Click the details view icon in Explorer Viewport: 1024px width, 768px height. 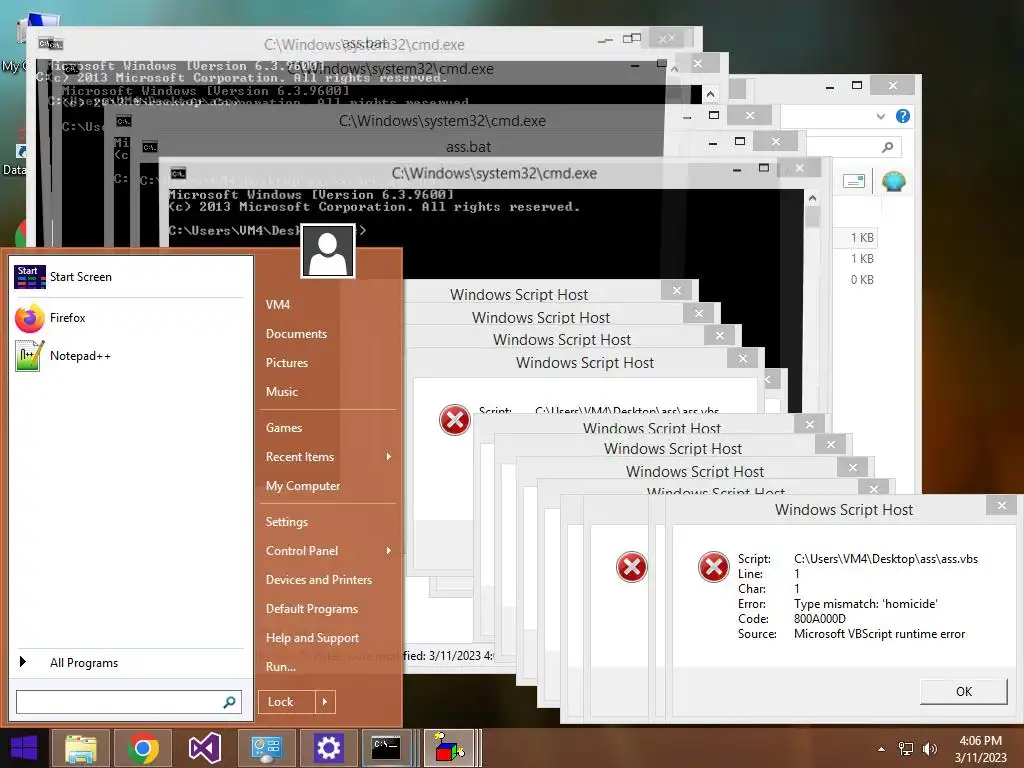pos(854,181)
